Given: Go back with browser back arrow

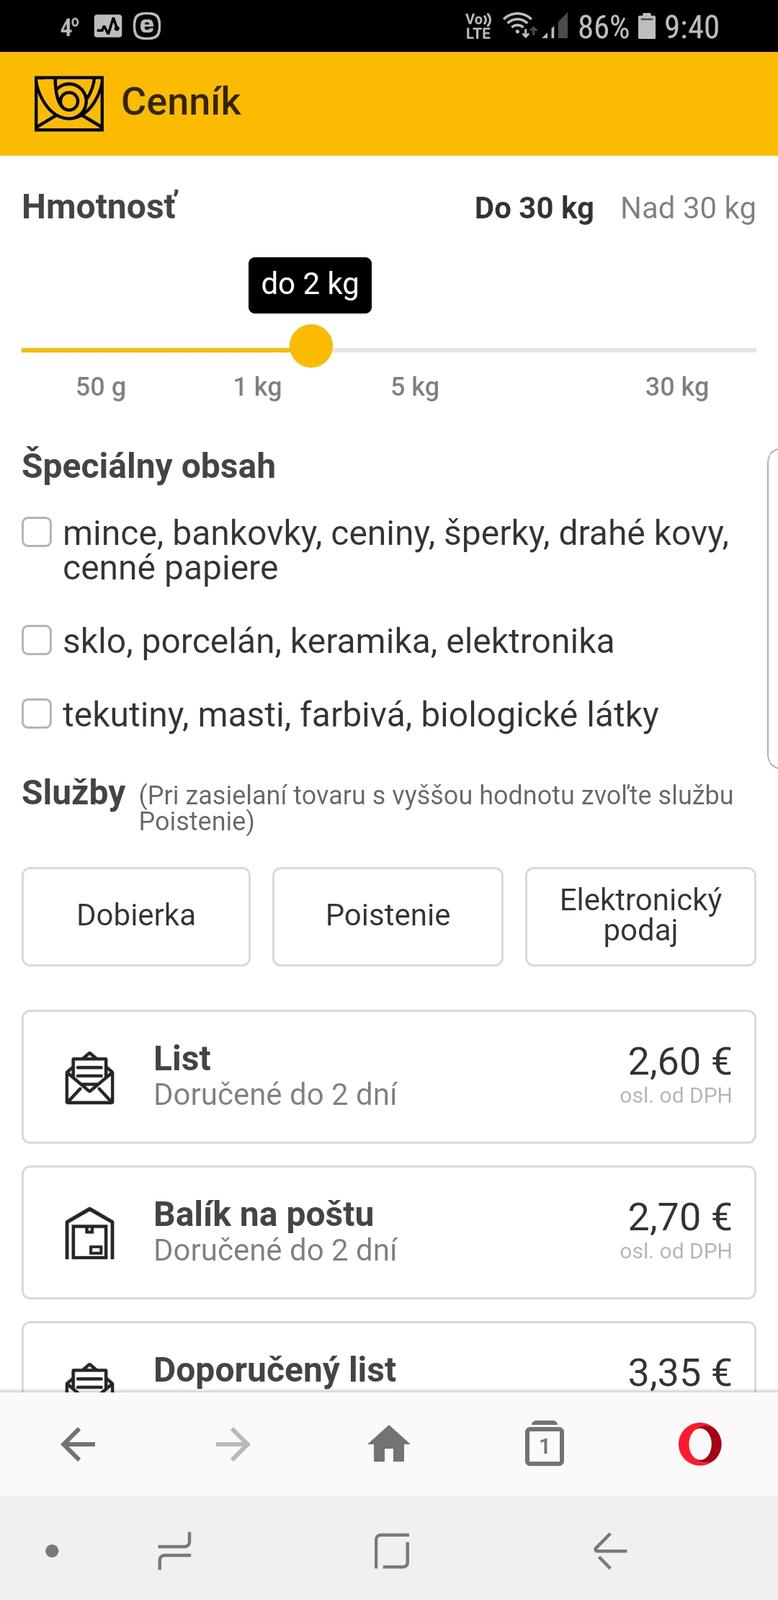Looking at the screenshot, I should (78, 1444).
